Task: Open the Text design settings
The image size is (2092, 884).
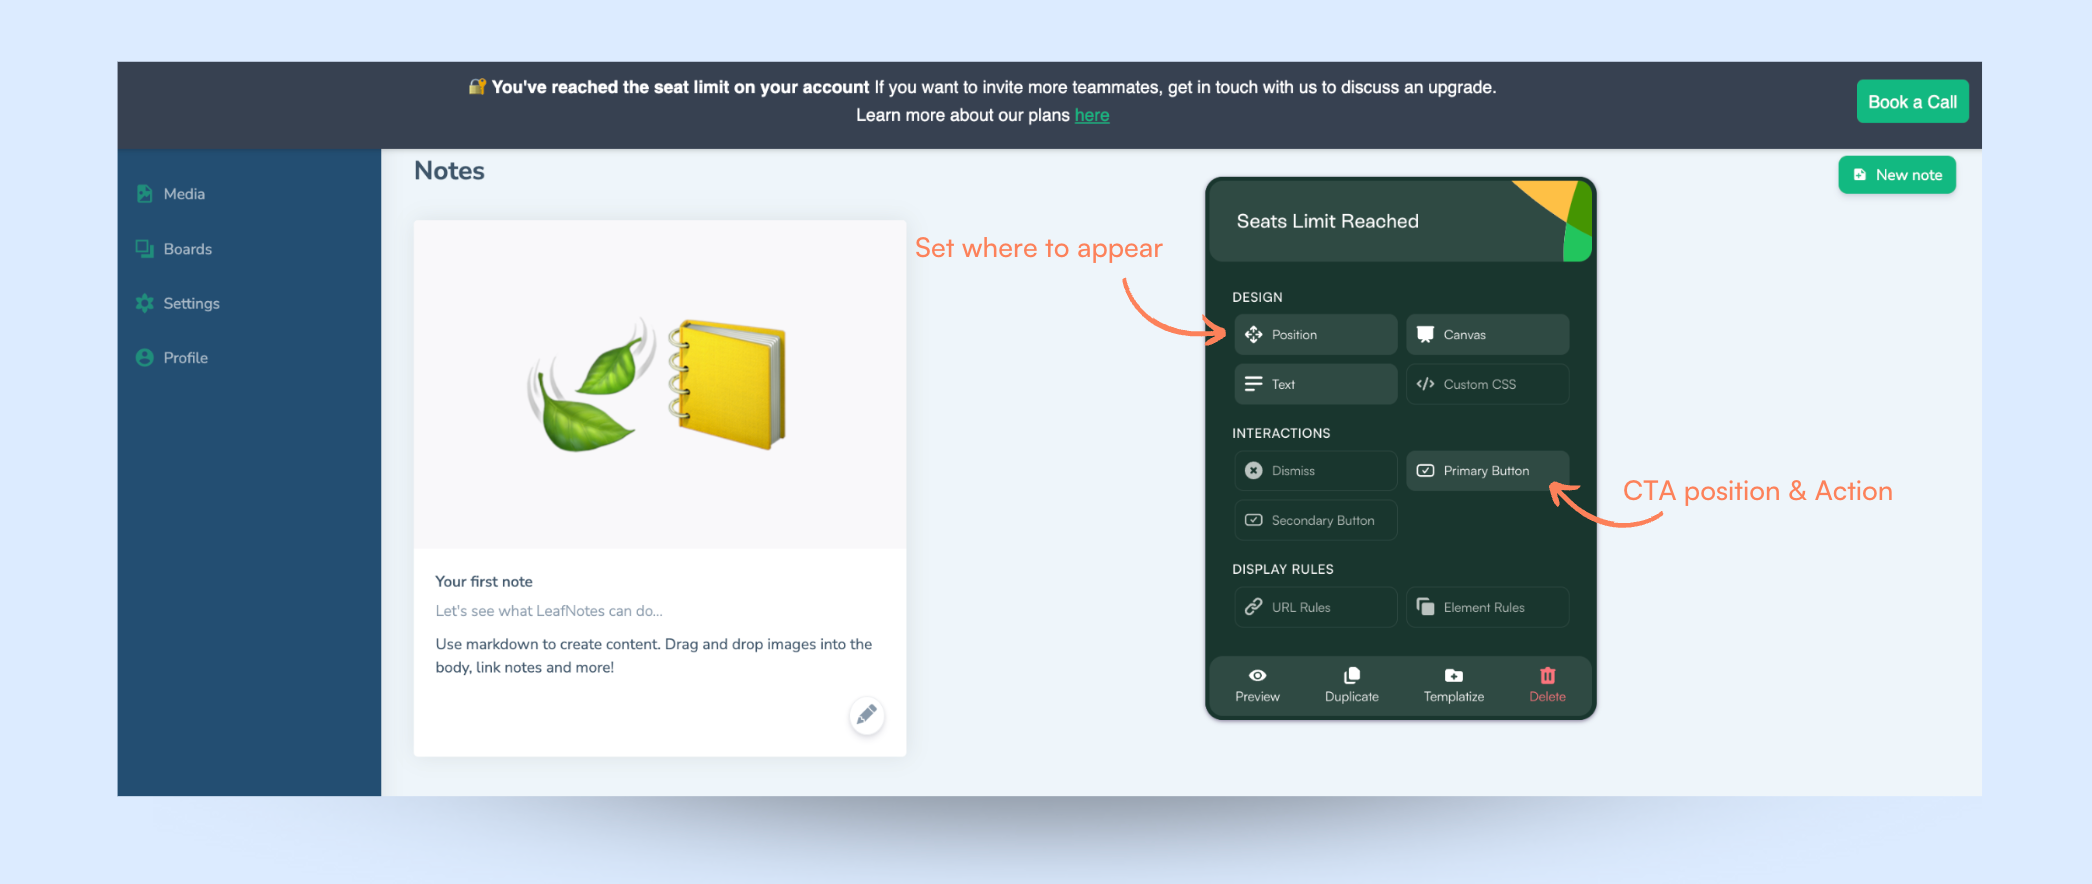Action: click(x=1315, y=384)
